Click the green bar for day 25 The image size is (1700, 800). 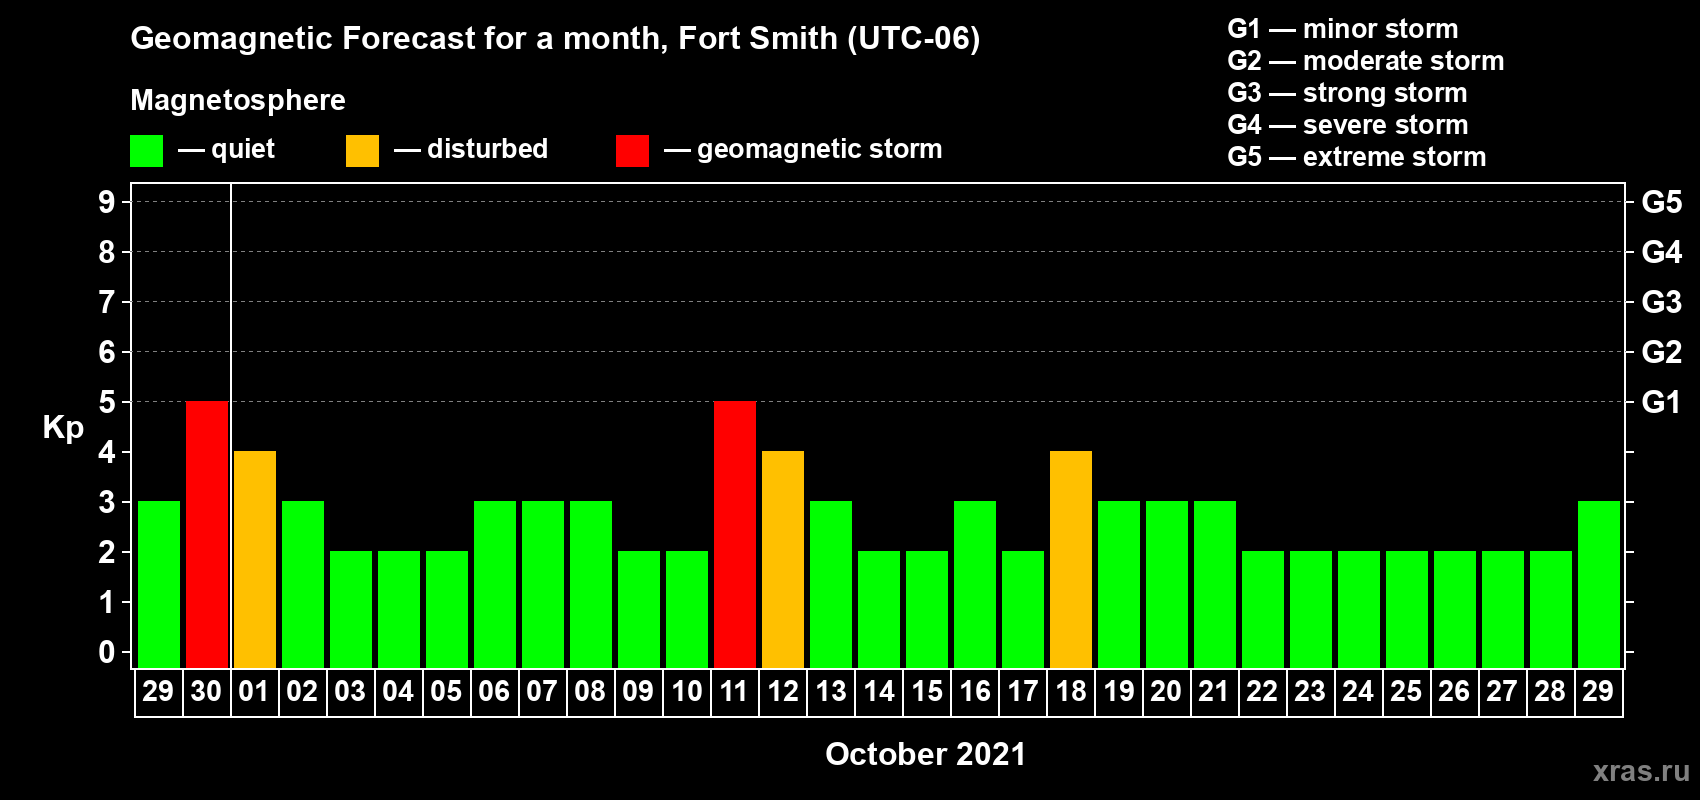click(x=1407, y=610)
